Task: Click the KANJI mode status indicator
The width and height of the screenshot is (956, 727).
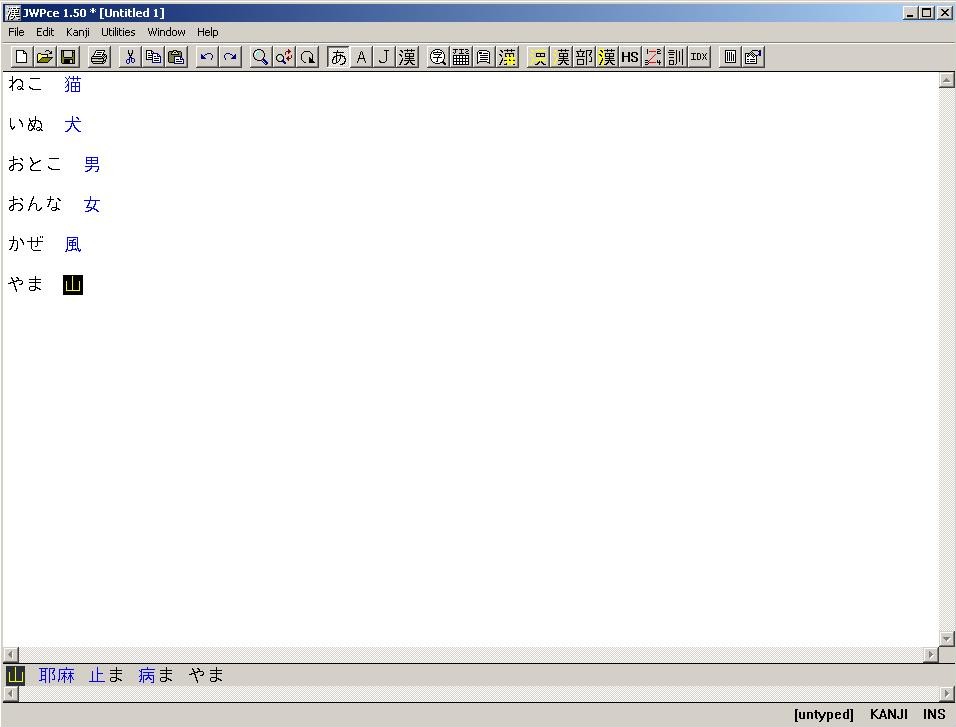Action: click(888, 714)
